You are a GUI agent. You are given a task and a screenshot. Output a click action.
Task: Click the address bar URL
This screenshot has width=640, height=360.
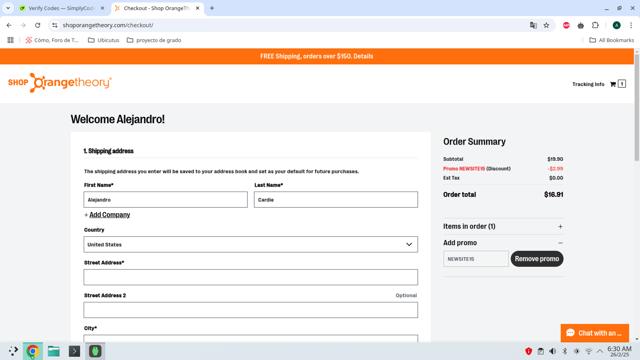pos(108,25)
